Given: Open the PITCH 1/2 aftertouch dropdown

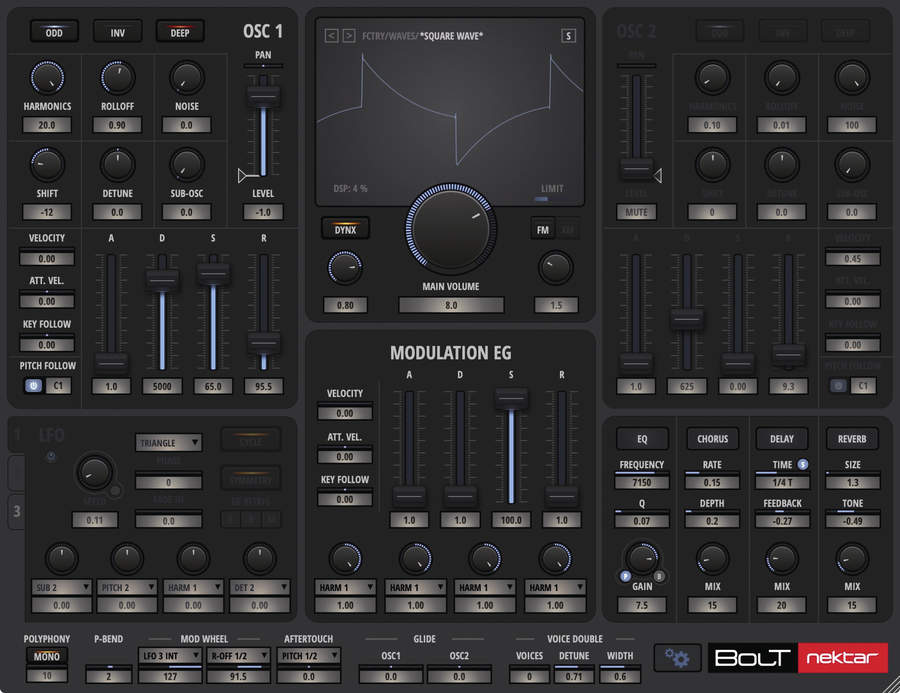Looking at the screenshot, I should point(309,656).
